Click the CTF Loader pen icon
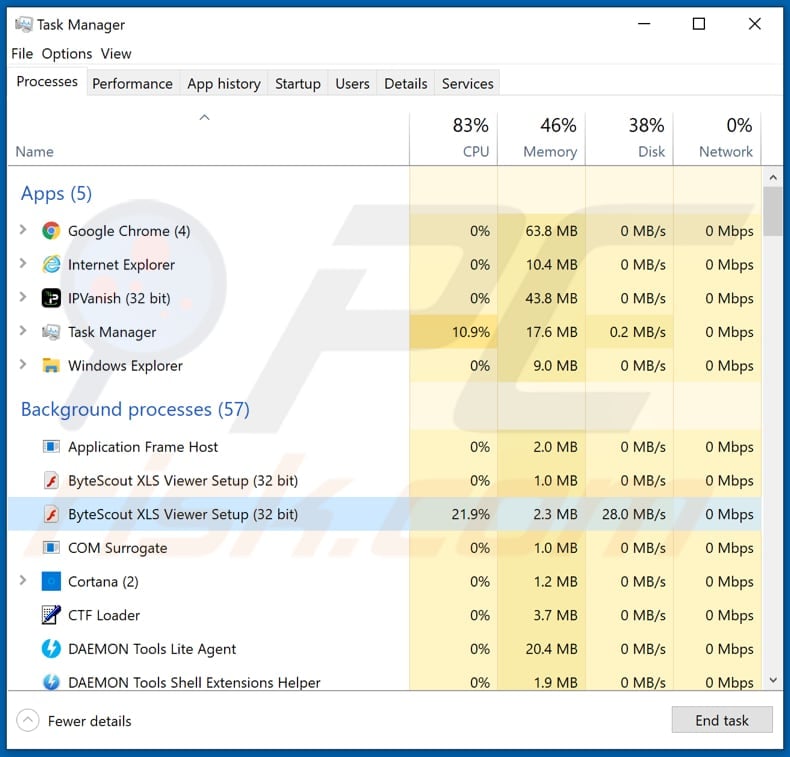This screenshot has width=790, height=757. 51,615
